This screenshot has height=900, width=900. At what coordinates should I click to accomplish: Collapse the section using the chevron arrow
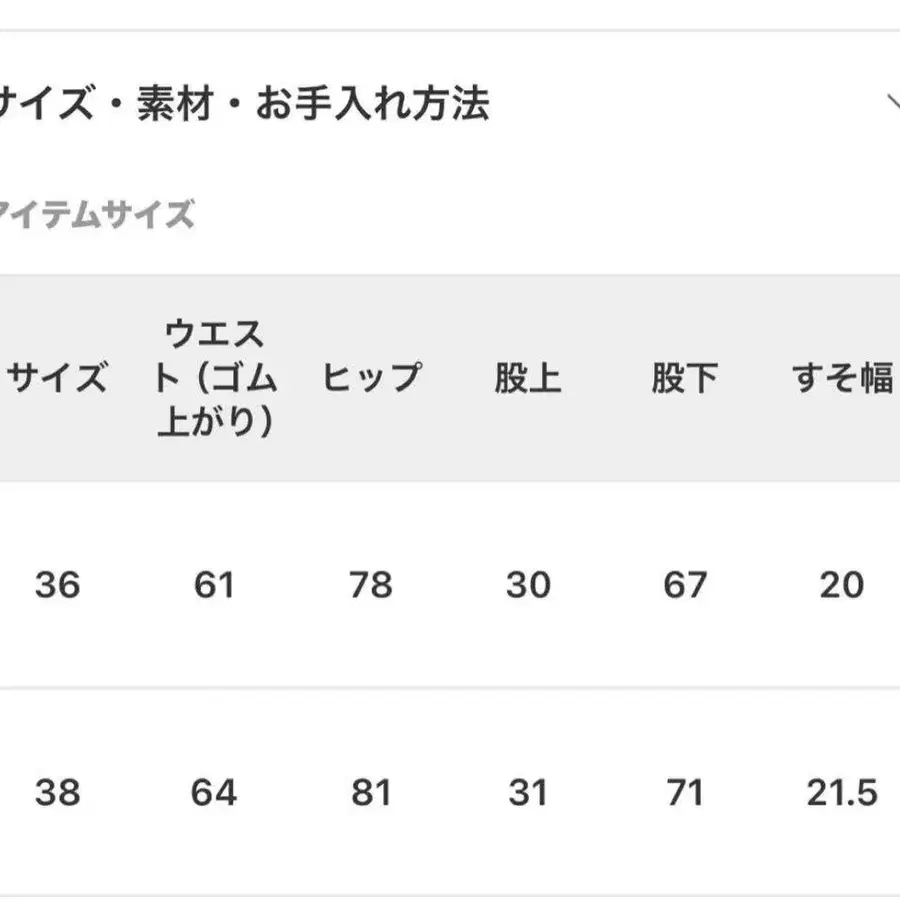pos(892,102)
